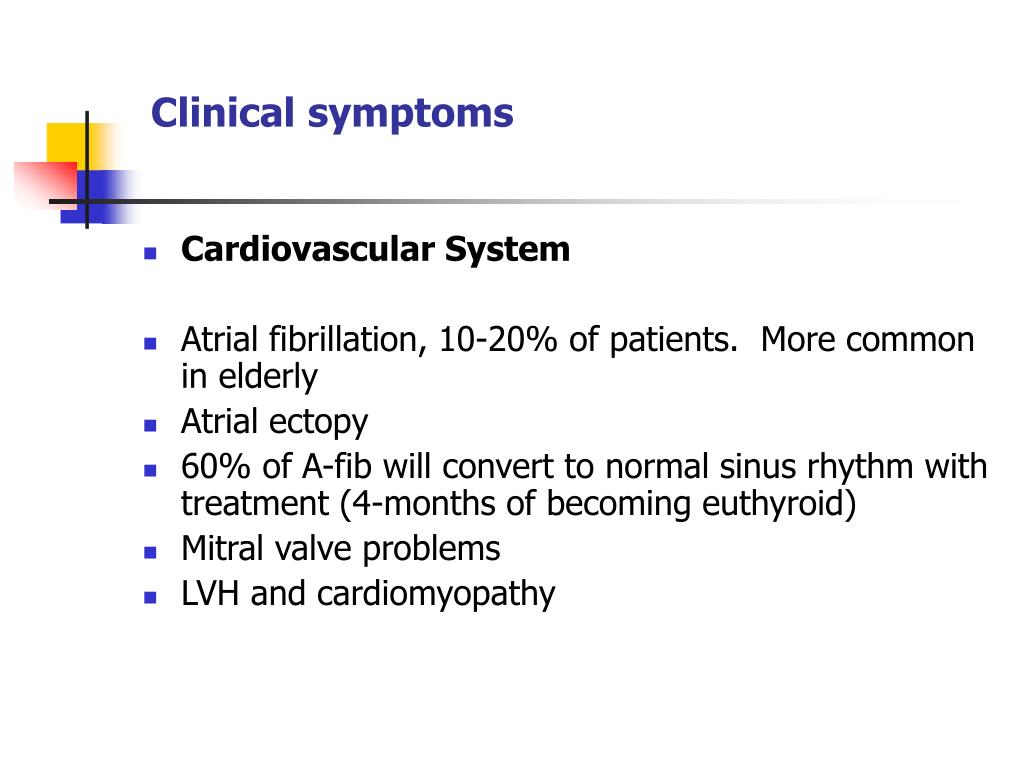Click bullet beside Atrial fibrillation line
1024x768 pixels.
pos(150,343)
